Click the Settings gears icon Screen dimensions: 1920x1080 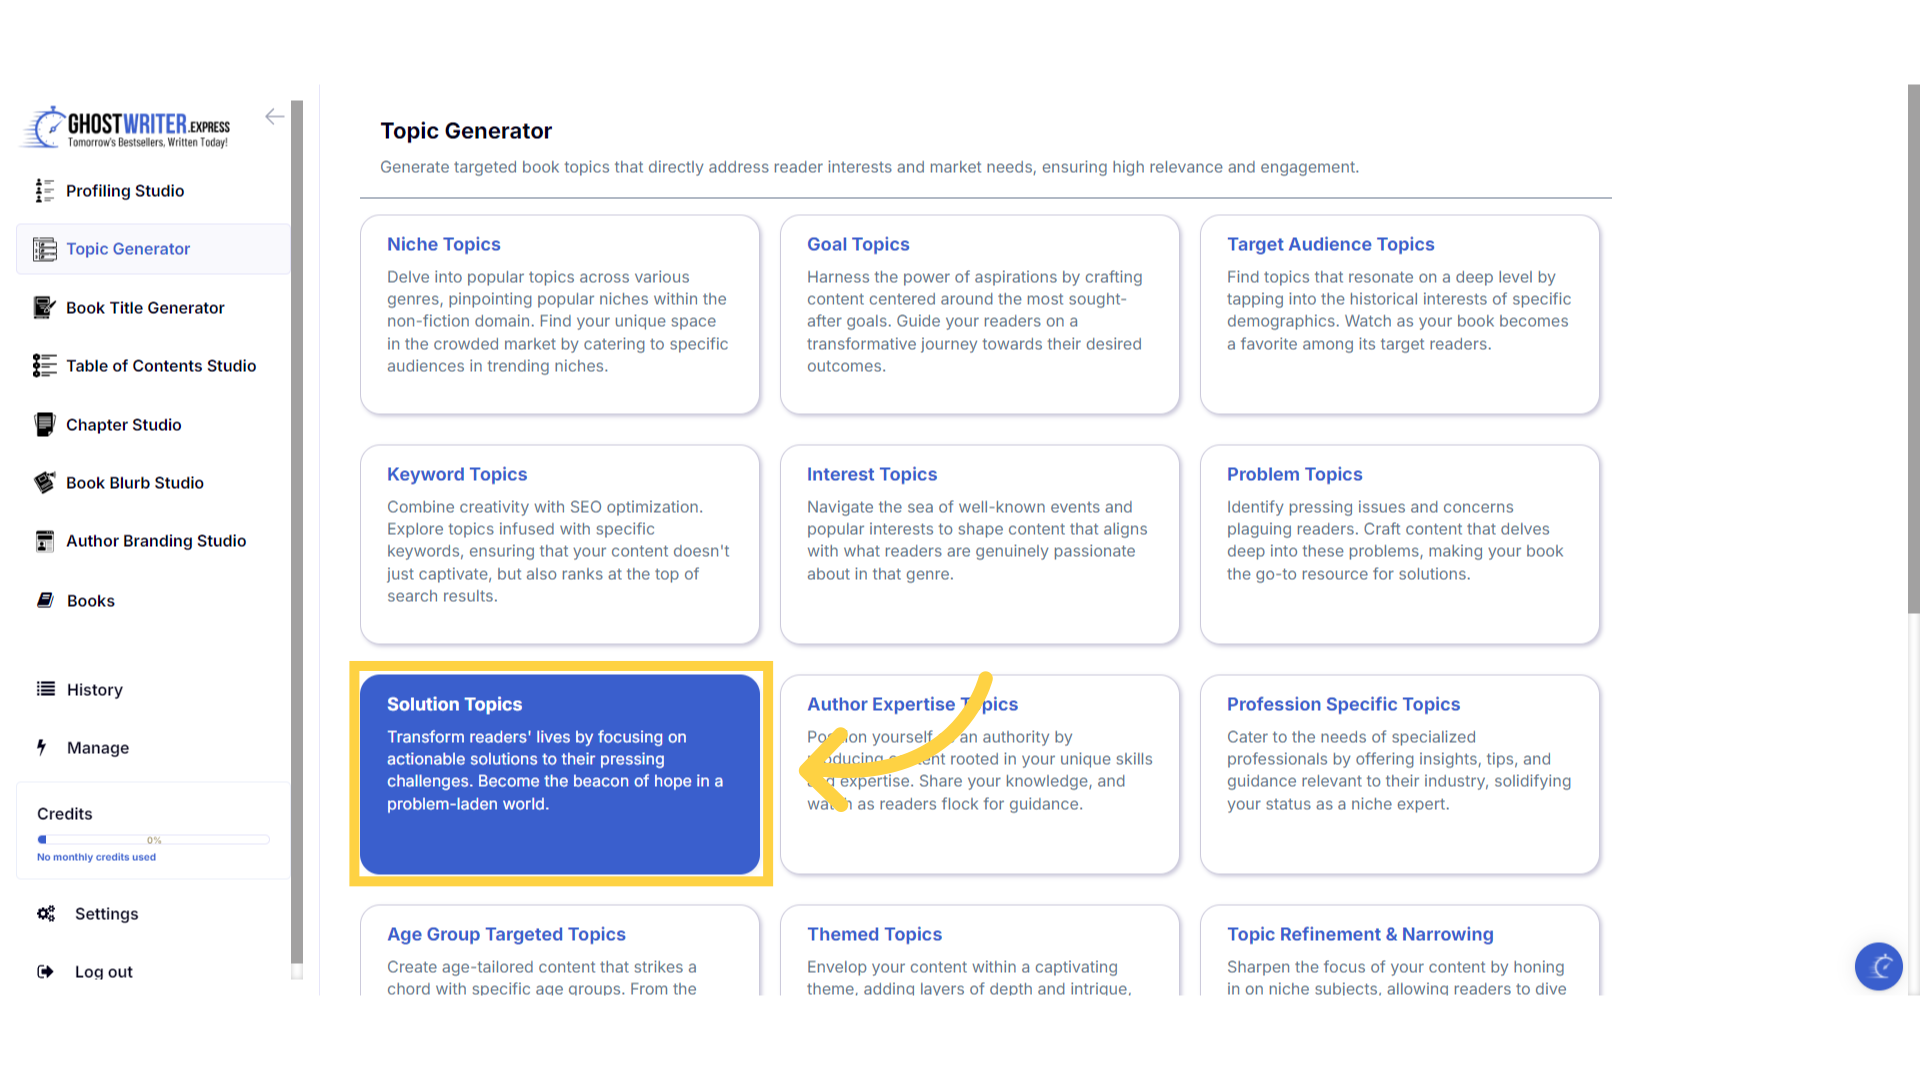[x=46, y=913]
